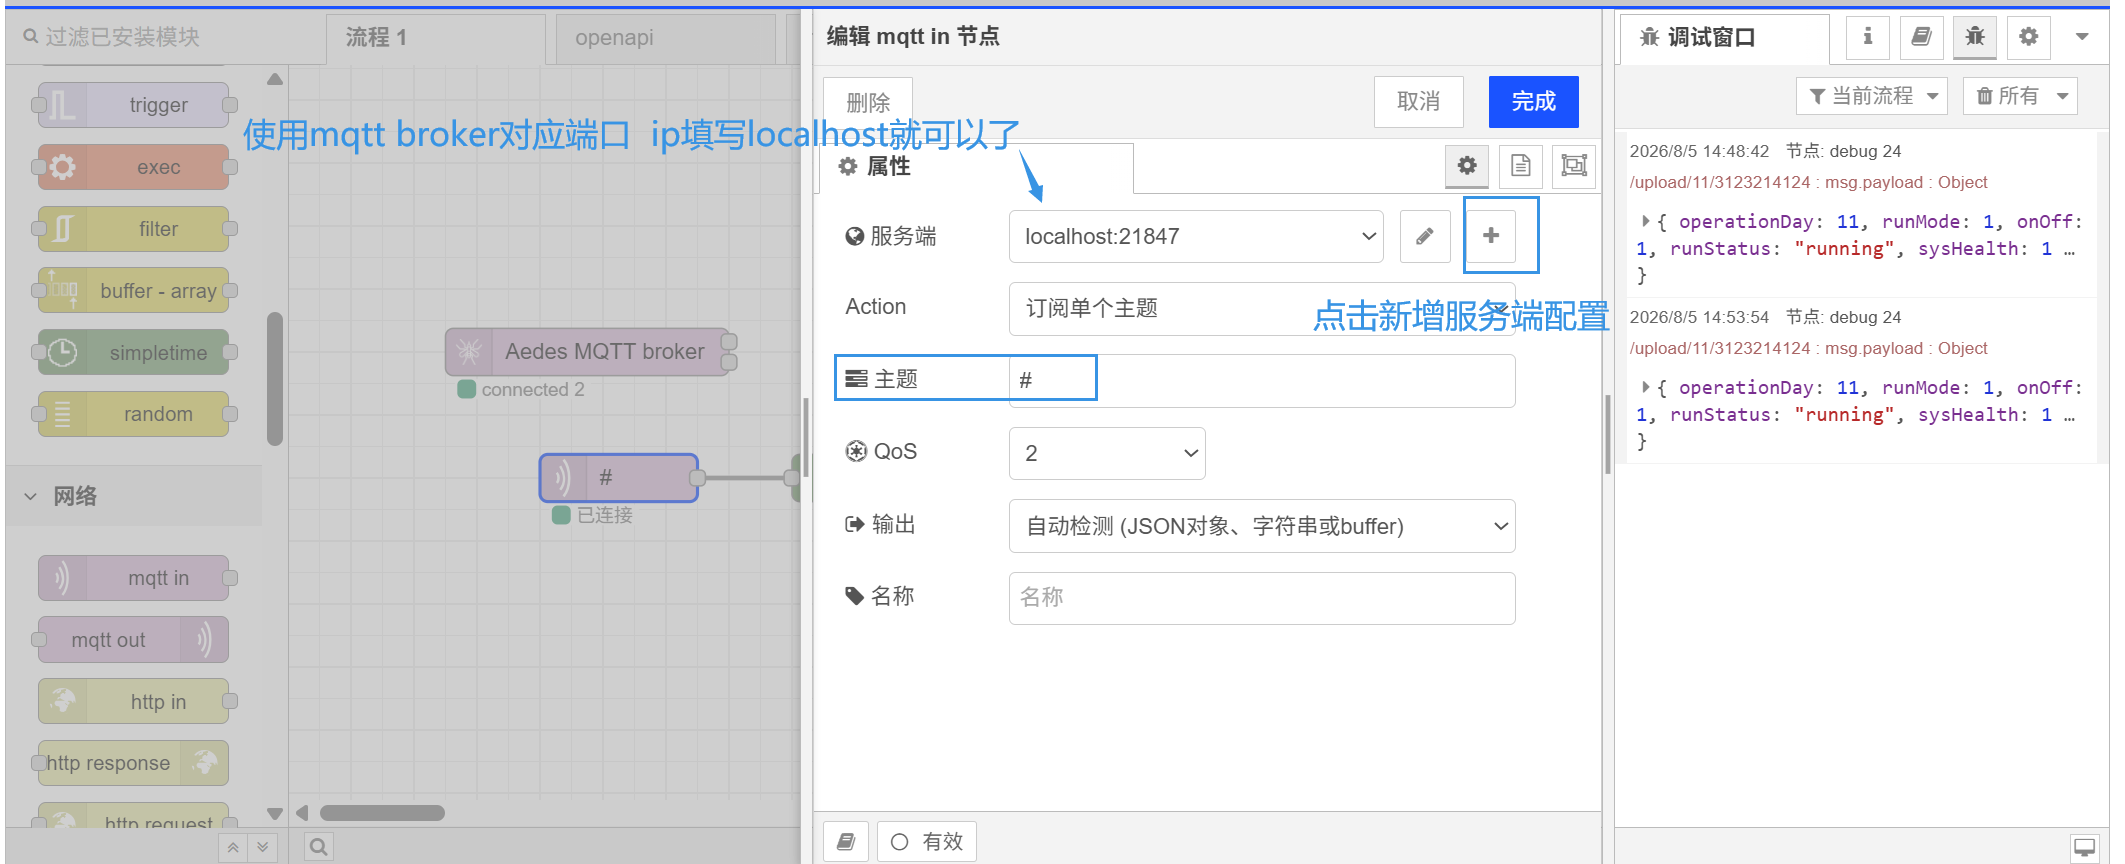Click the search flow magnifier icon
The image size is (2125, 864).
(318, 847)
